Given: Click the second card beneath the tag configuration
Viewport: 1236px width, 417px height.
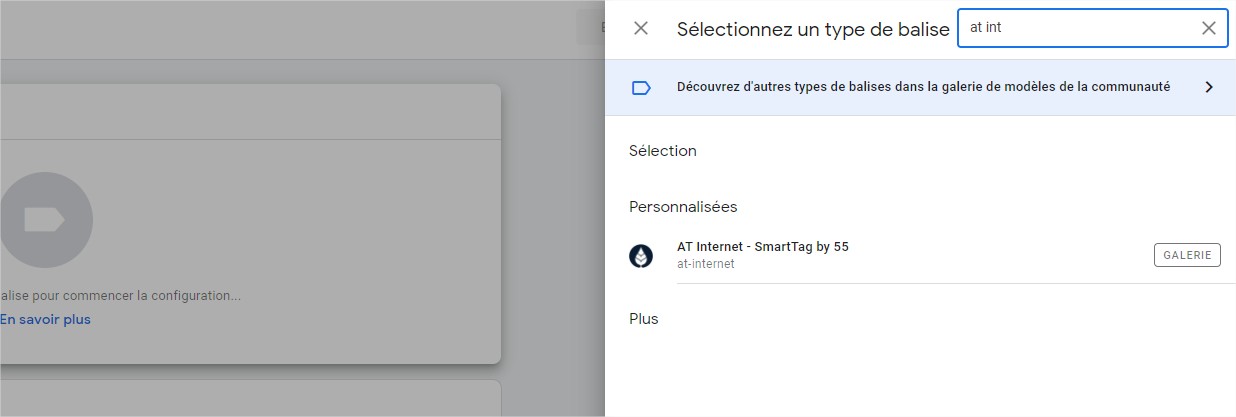Looking at the screenshot, I should (250, 398).
